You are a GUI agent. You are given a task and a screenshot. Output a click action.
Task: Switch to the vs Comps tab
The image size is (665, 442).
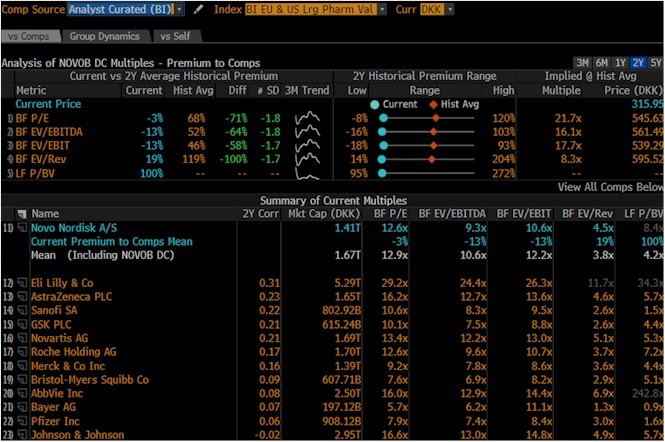28,36
